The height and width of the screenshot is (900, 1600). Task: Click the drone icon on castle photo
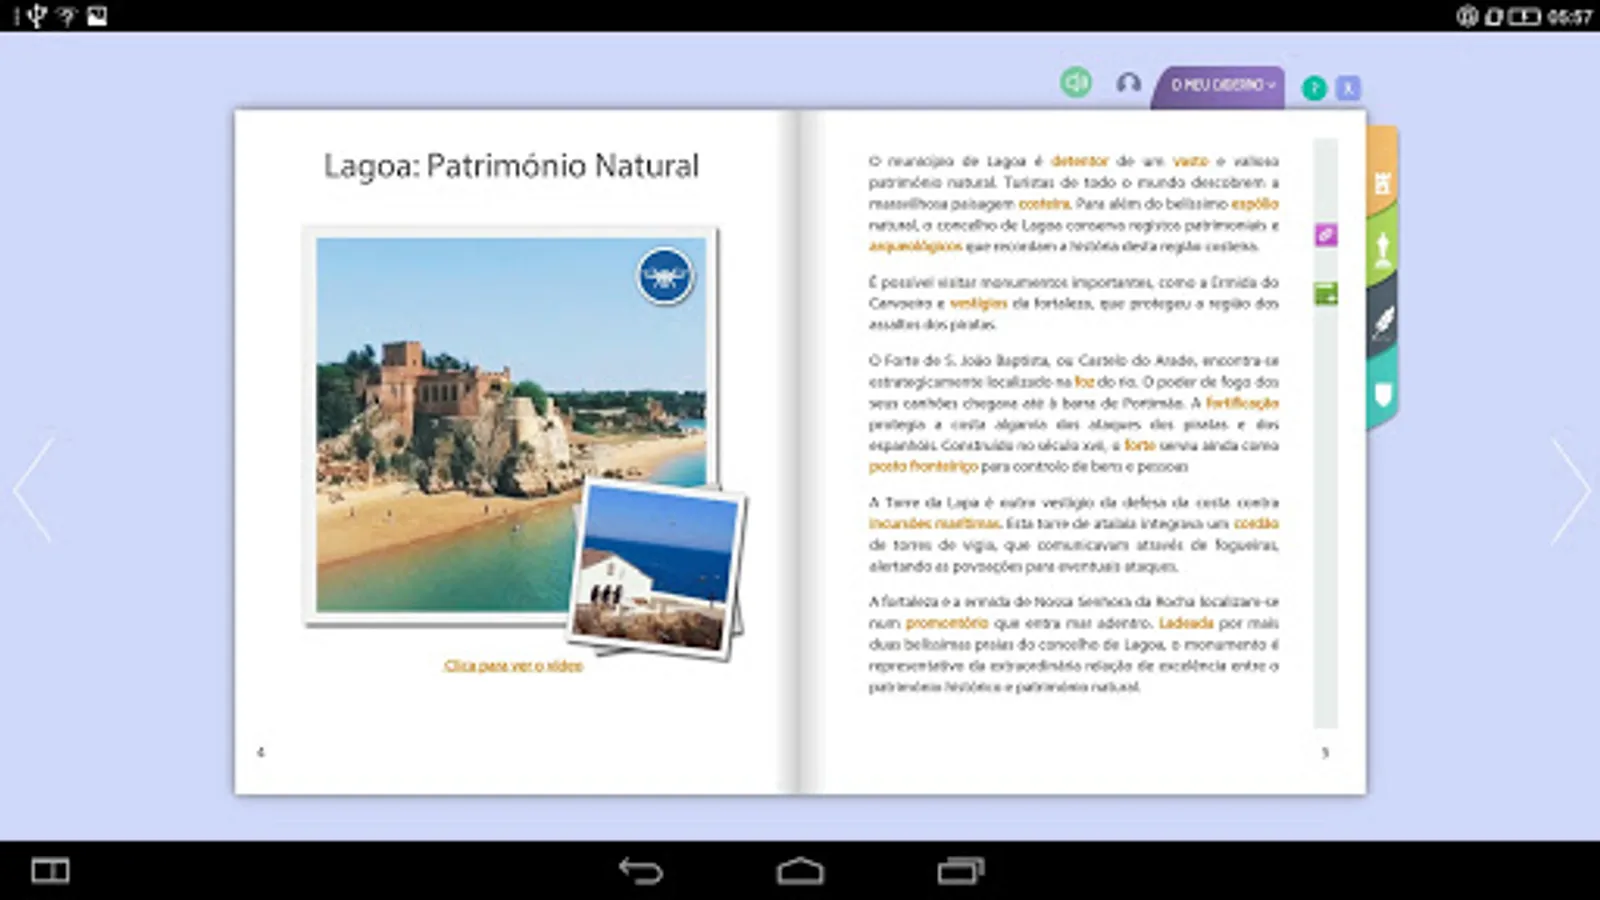(665, 275)
